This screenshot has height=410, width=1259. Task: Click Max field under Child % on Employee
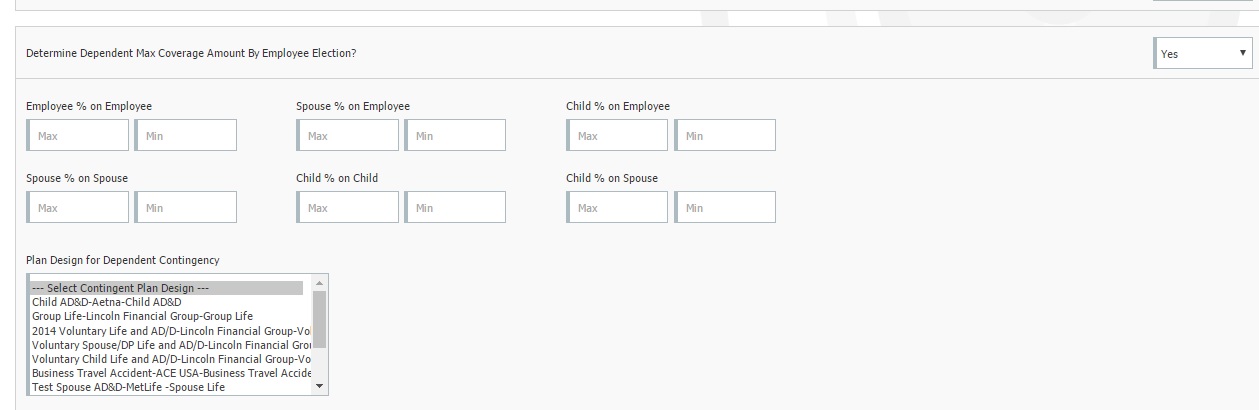(617, 135)
